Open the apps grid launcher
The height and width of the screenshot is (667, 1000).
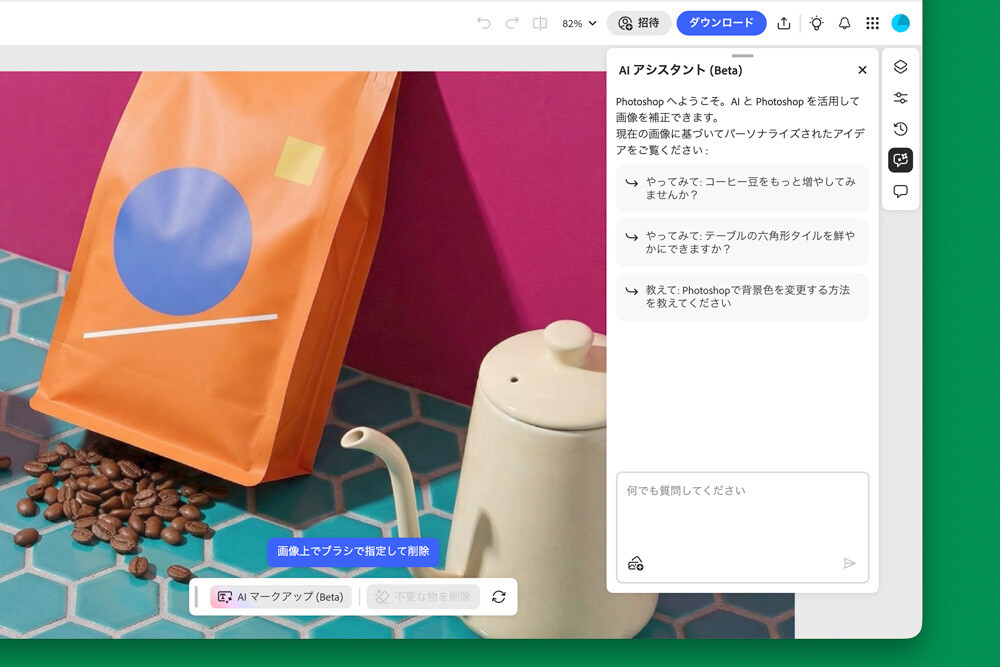pos(872,22)
